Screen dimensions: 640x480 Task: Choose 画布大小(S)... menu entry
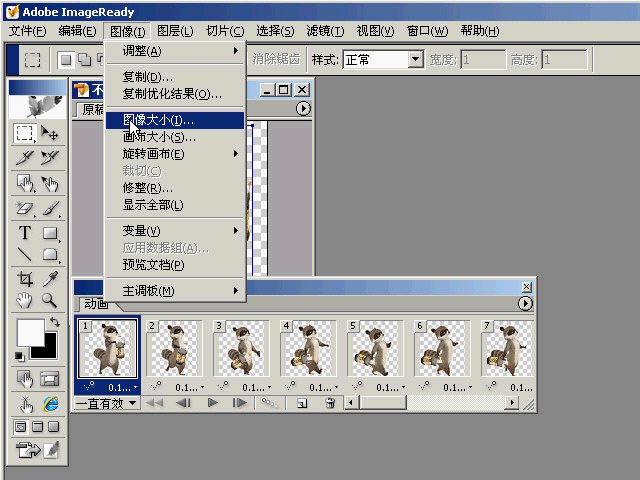tap(175, 137)
